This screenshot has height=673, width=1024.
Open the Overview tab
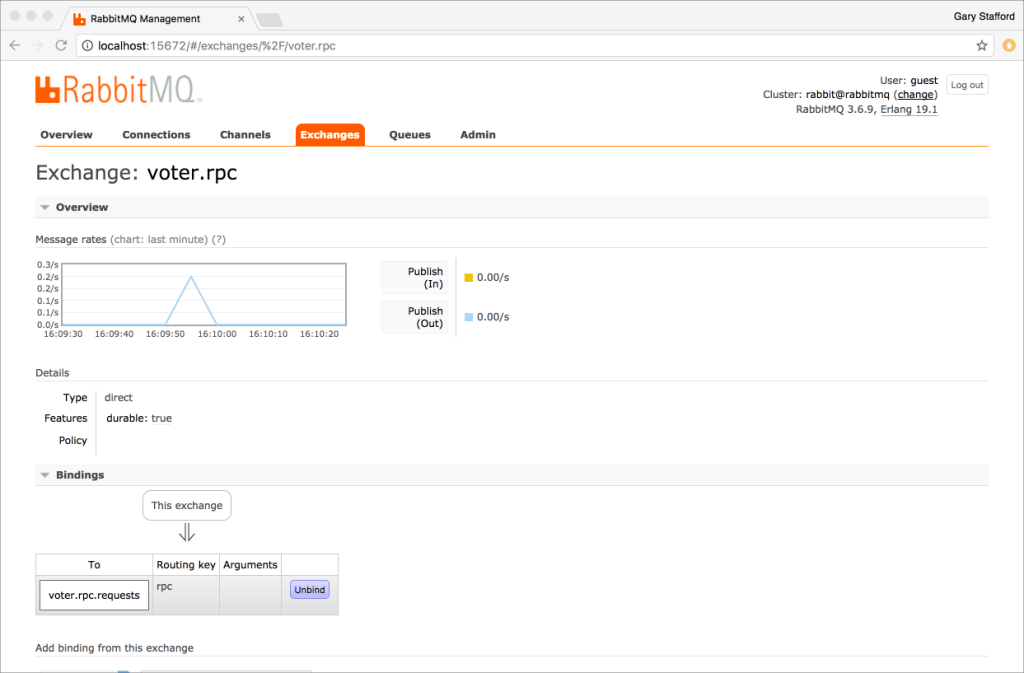click(x=67, y=134)
